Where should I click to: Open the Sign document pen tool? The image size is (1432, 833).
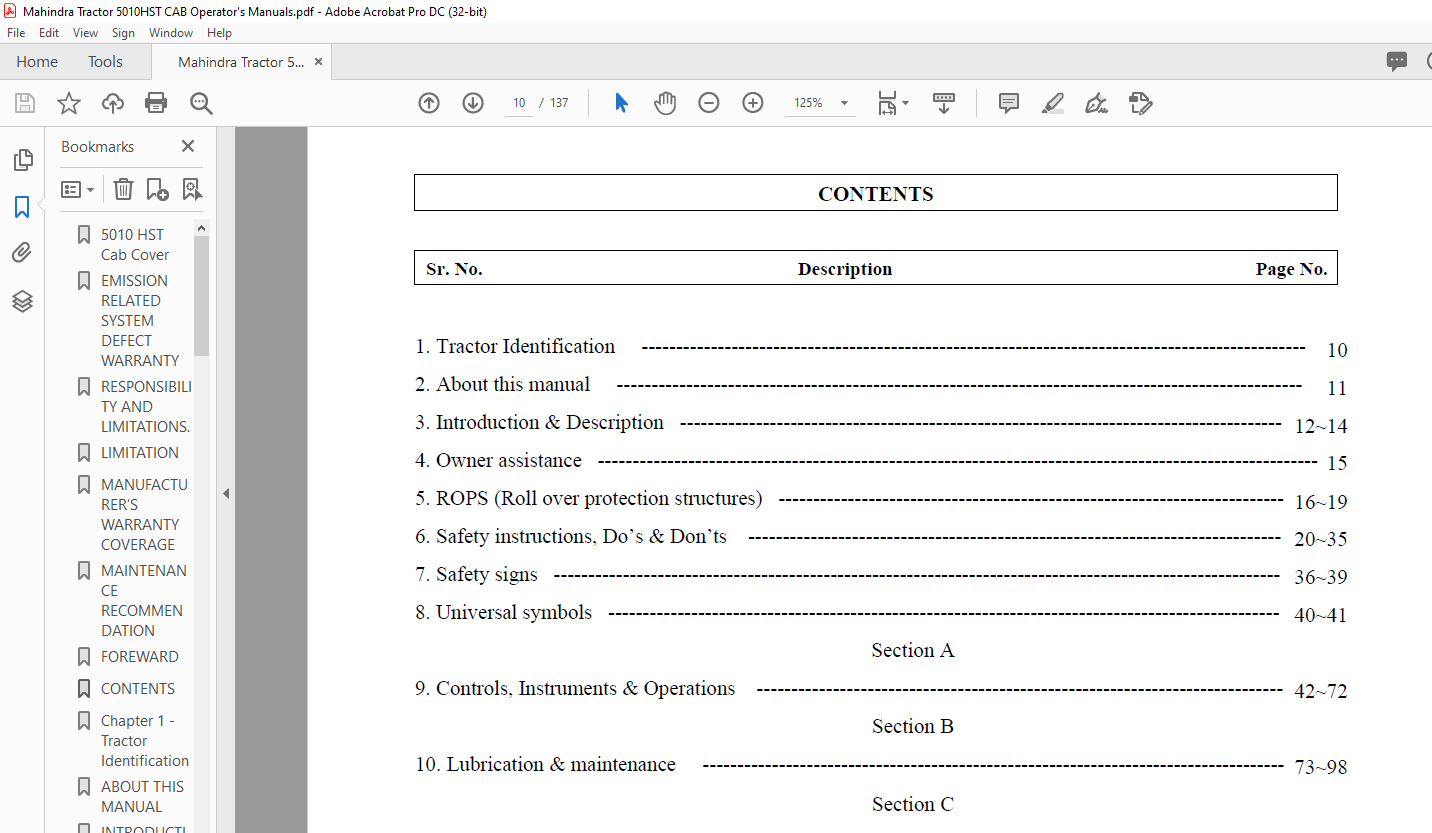pyautogui.click(x=1097, y=103)
